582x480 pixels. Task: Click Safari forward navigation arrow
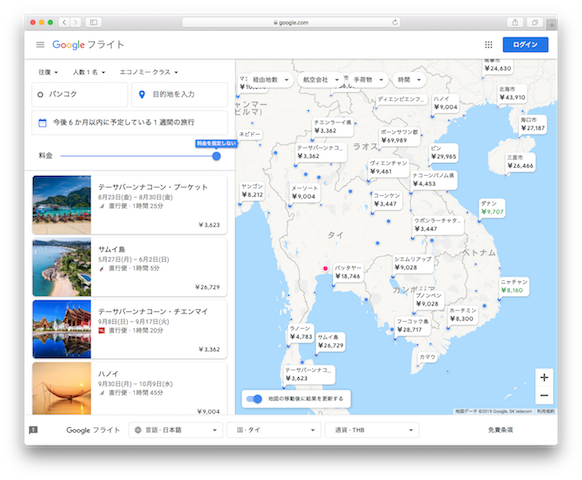(x=76, y=23)
